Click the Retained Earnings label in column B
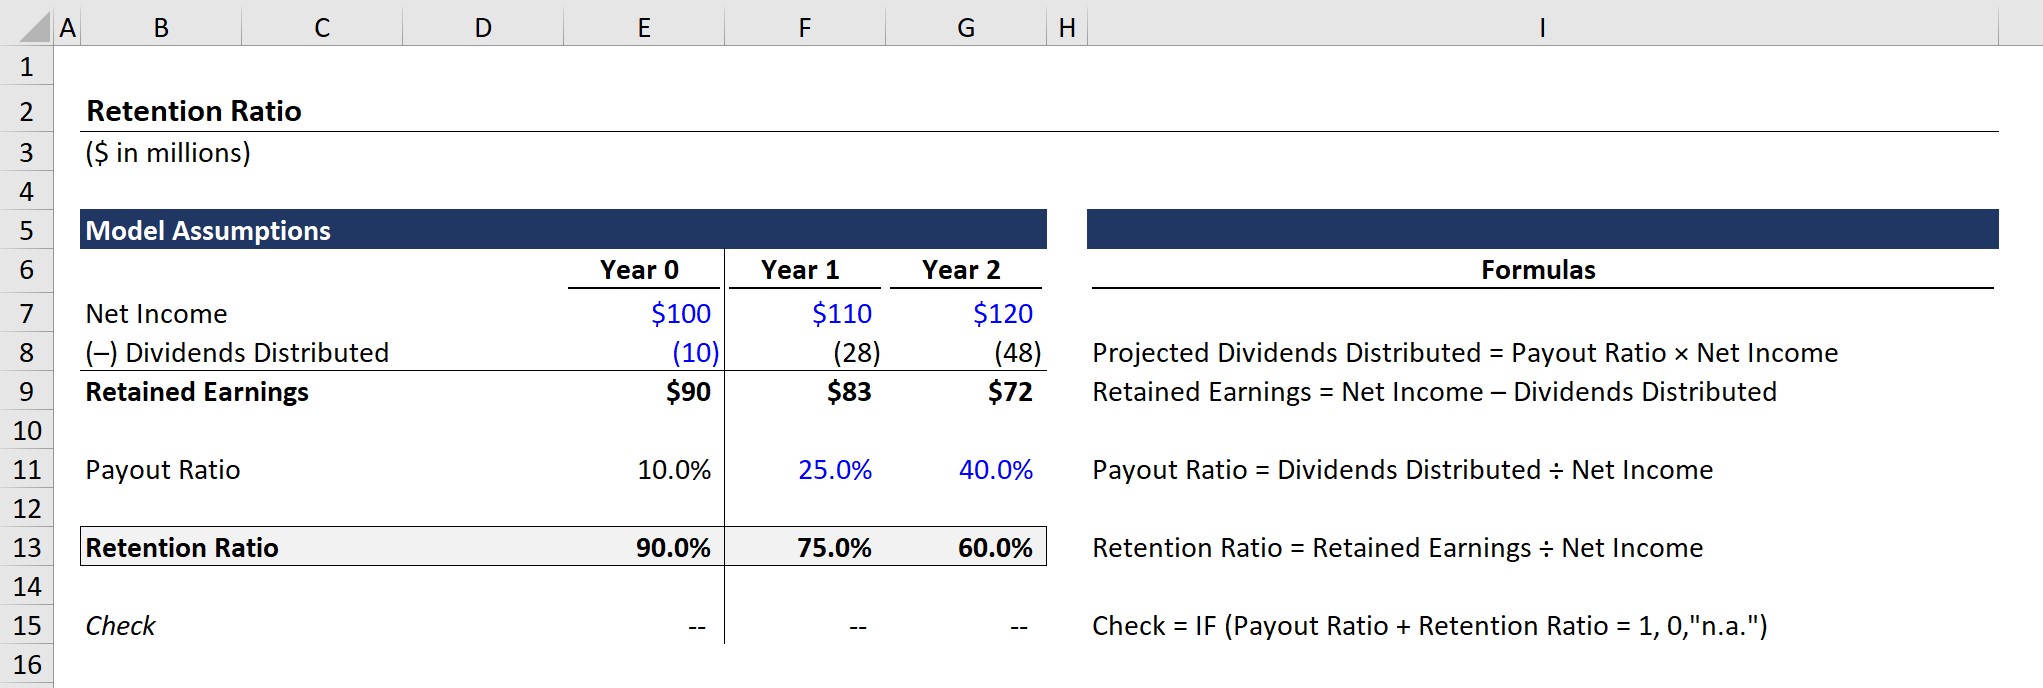 pos(197,391)
